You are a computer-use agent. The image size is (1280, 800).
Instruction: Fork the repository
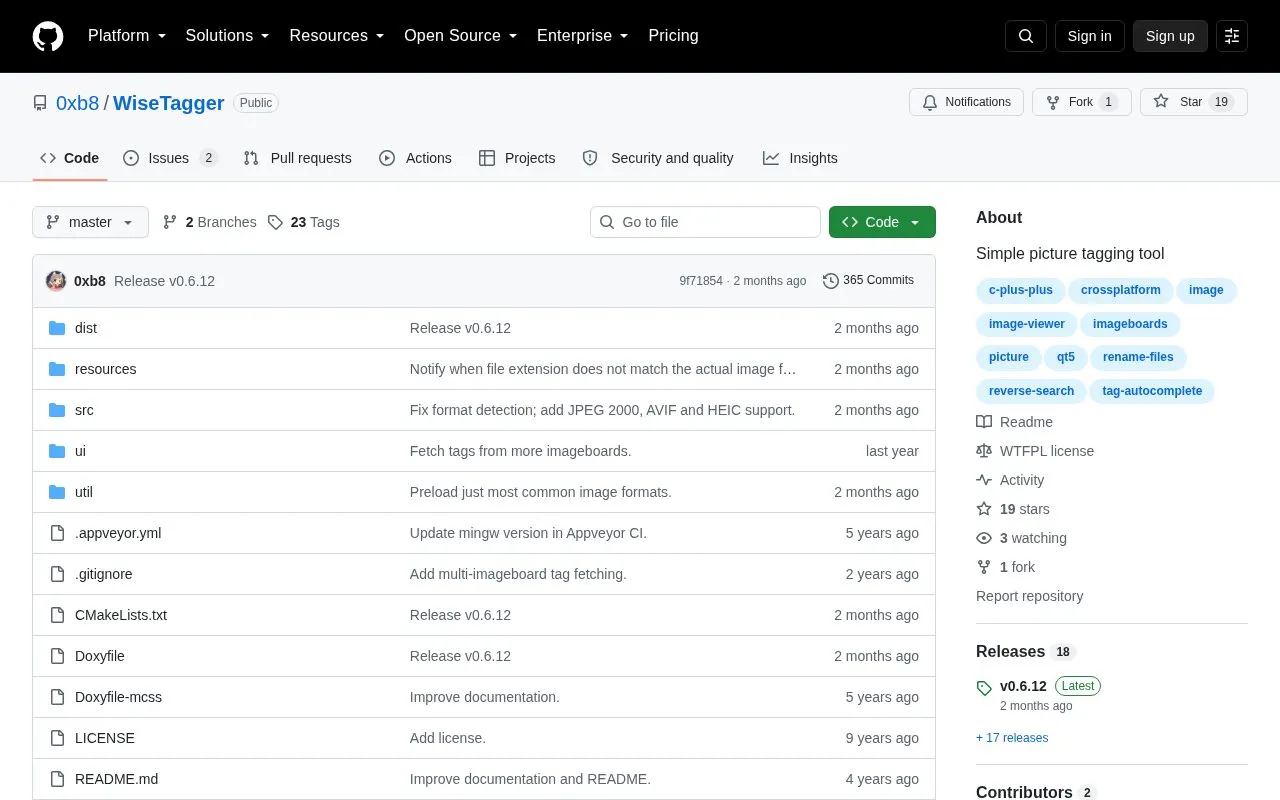(1082, 102)
